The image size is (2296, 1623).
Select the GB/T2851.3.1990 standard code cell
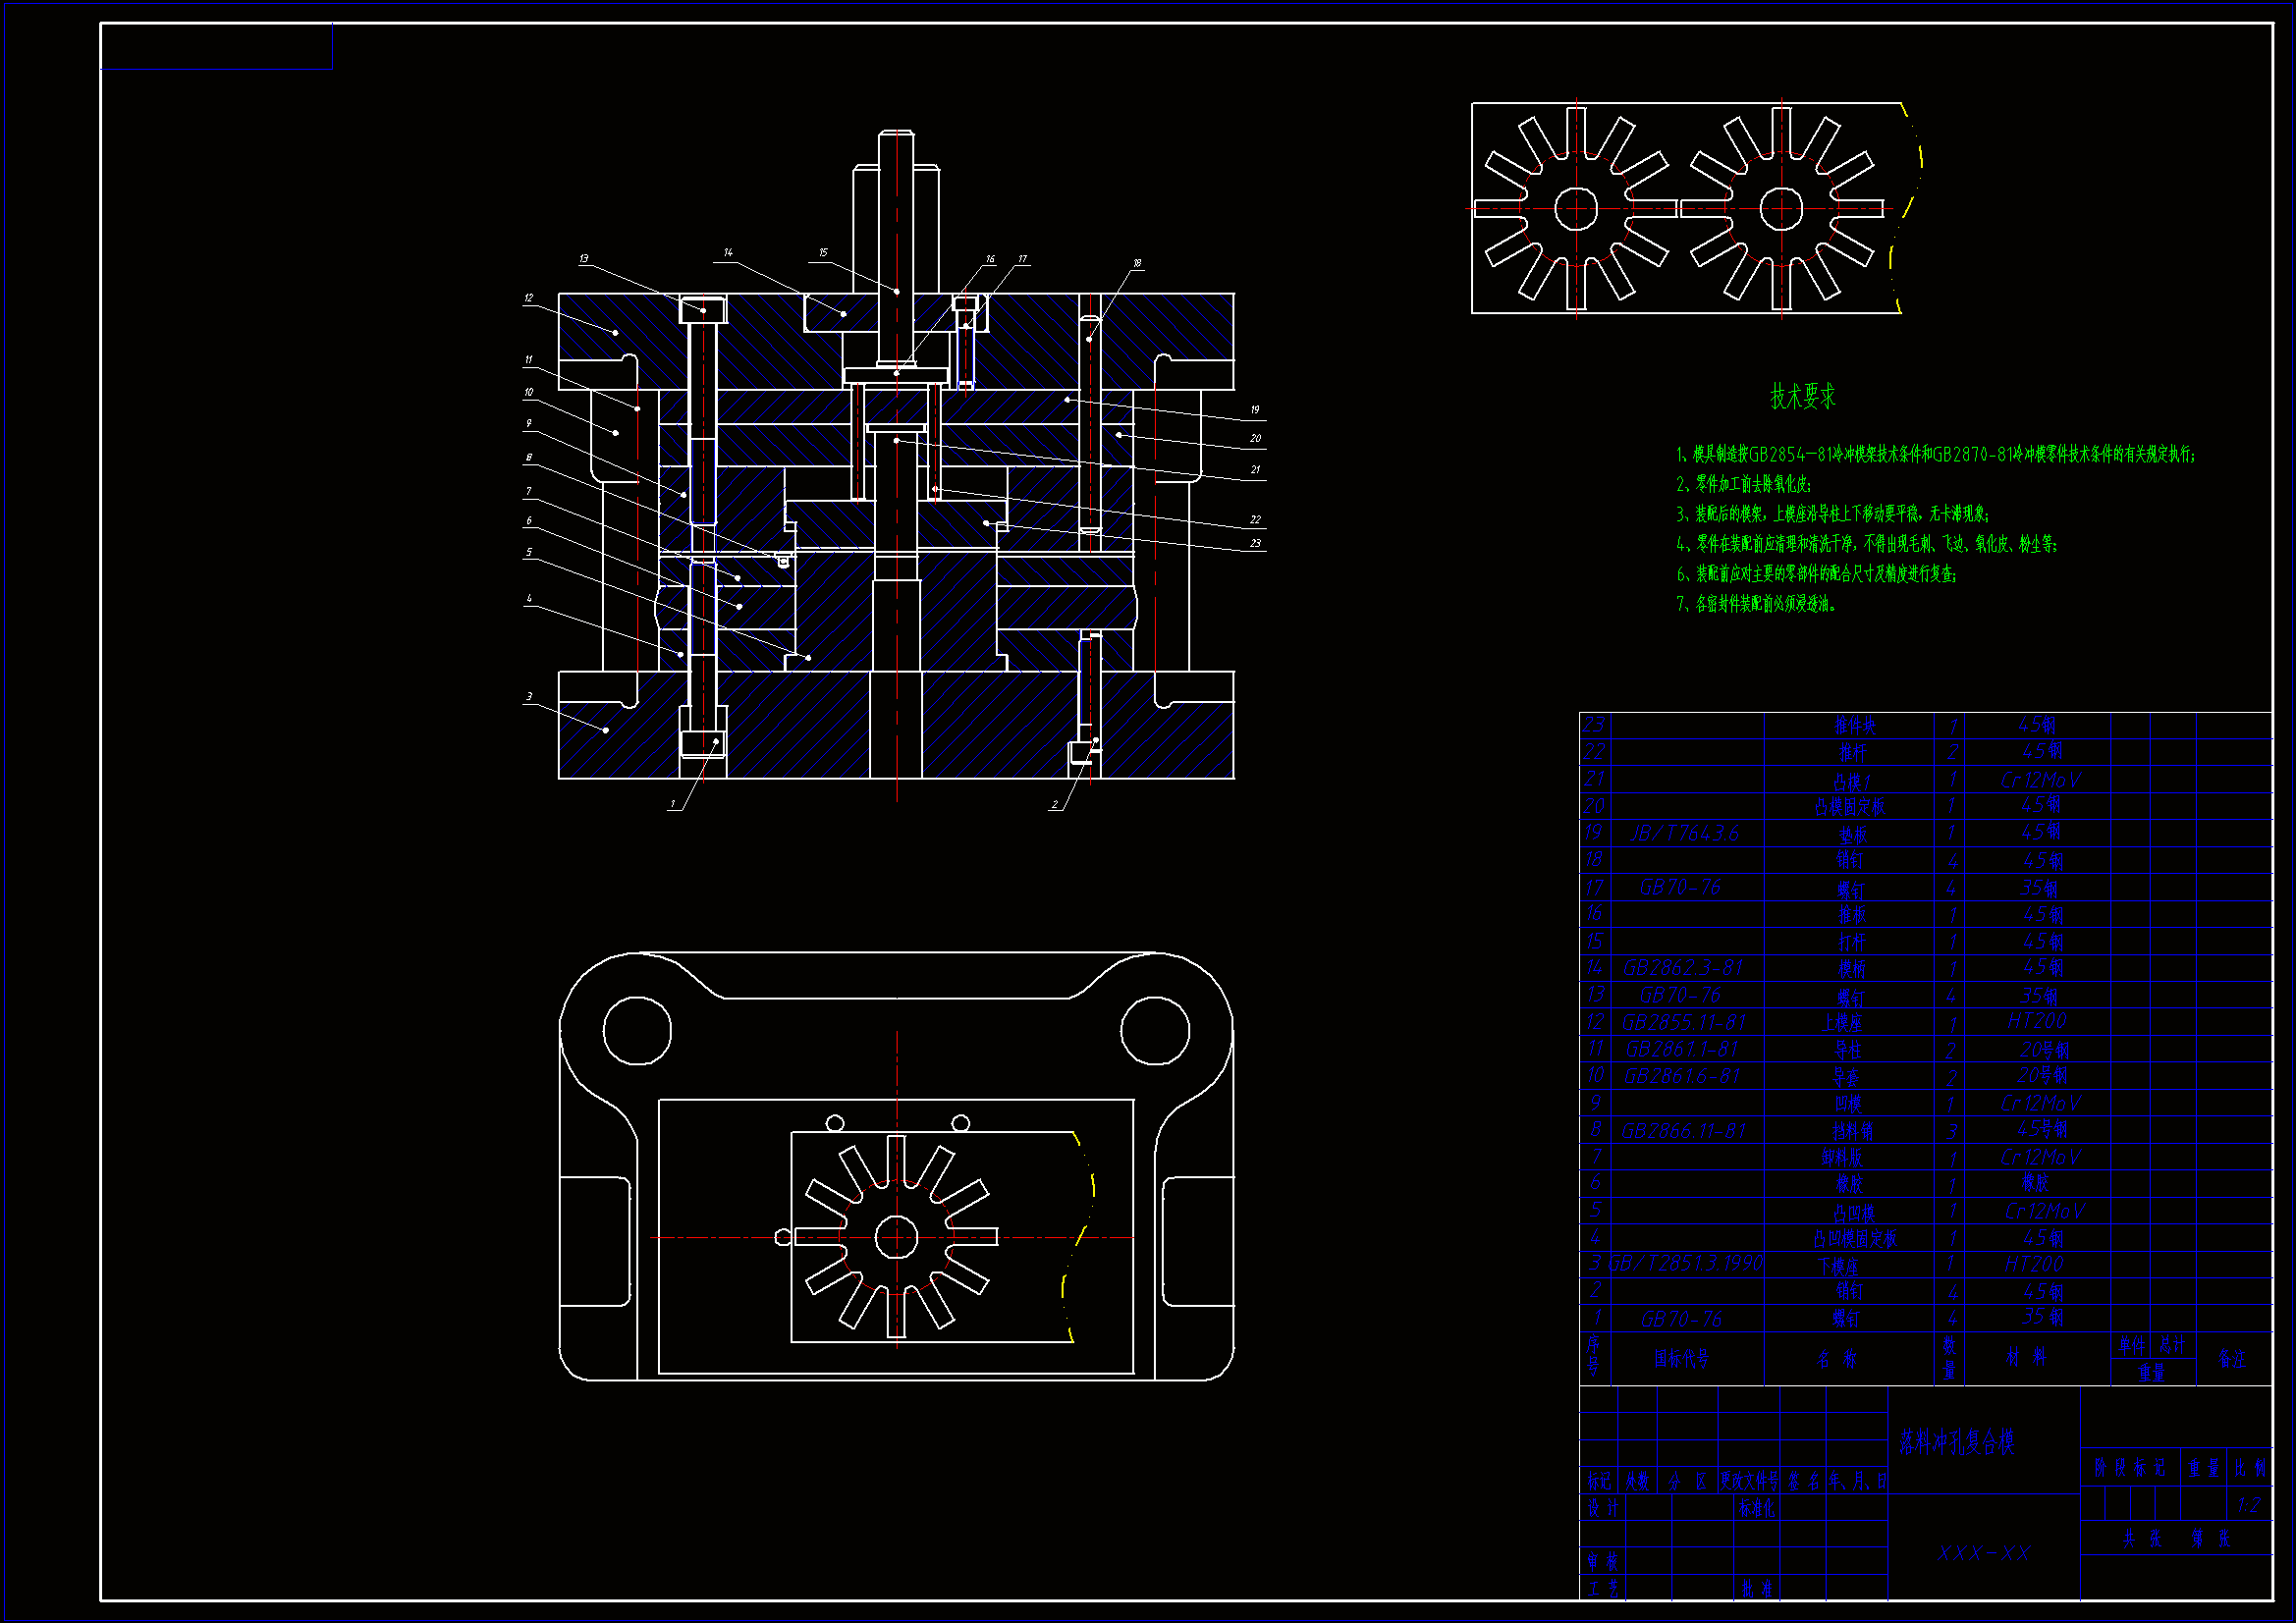coord(1685,1264)
